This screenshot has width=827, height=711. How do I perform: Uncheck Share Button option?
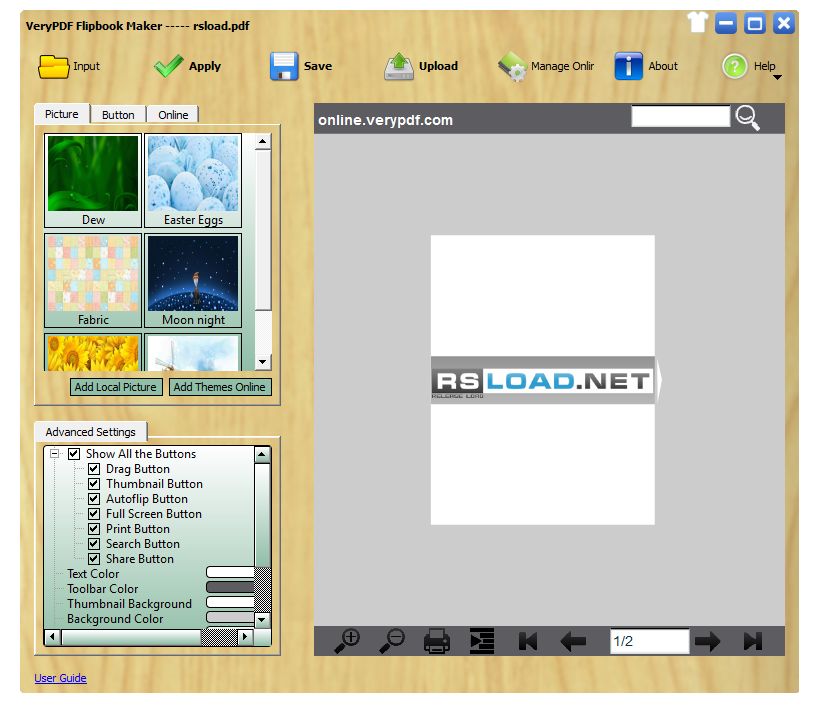coord(94,559)
